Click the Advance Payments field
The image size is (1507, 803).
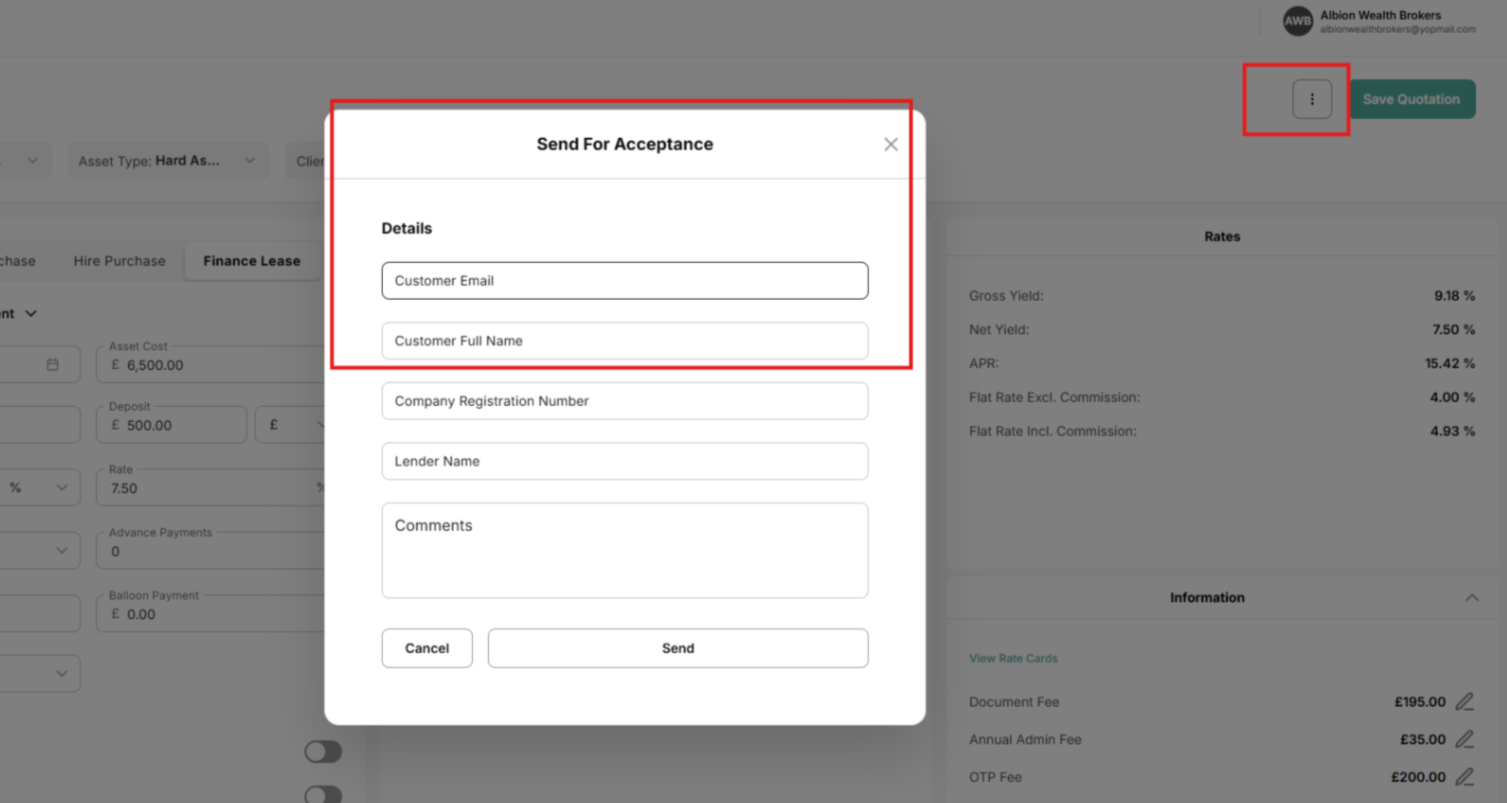click(x=212, y=551)
